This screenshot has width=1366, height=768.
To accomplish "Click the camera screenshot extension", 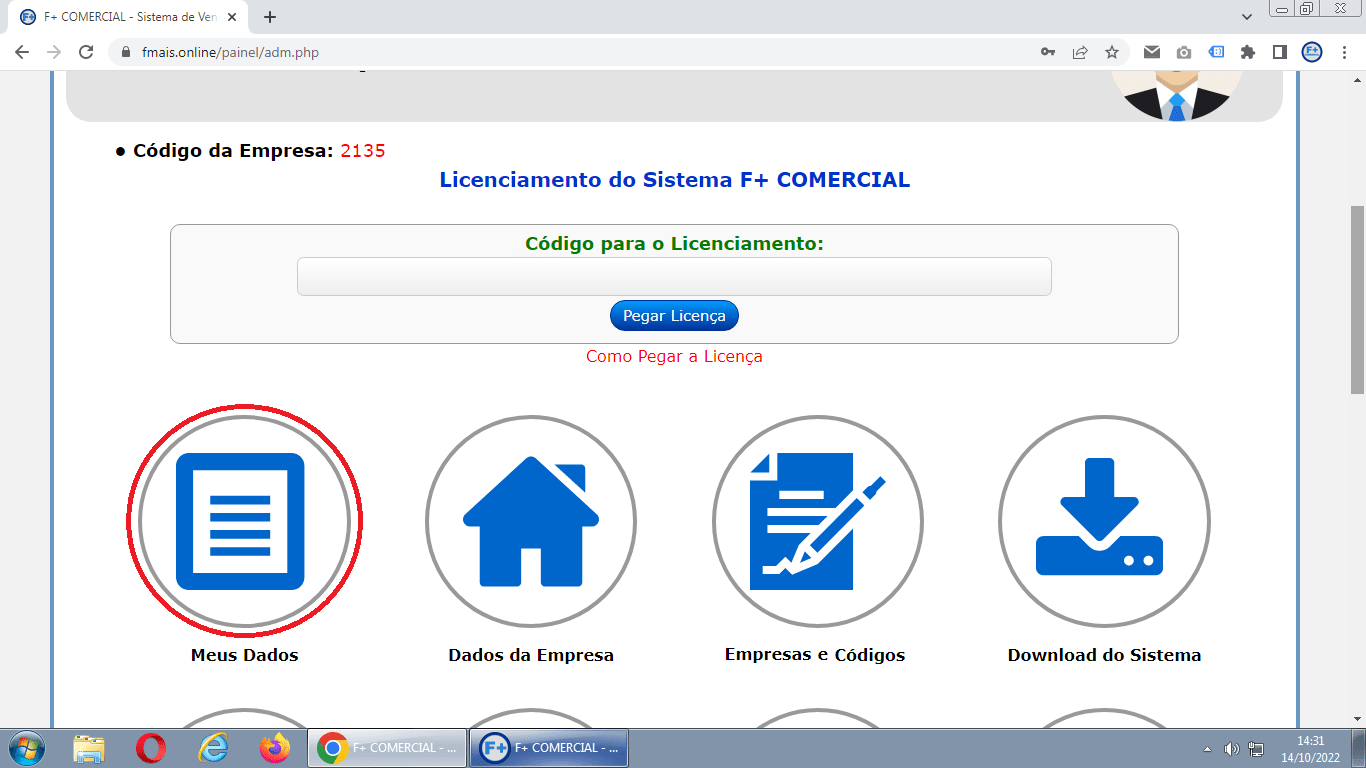I will coord(1184,52).
